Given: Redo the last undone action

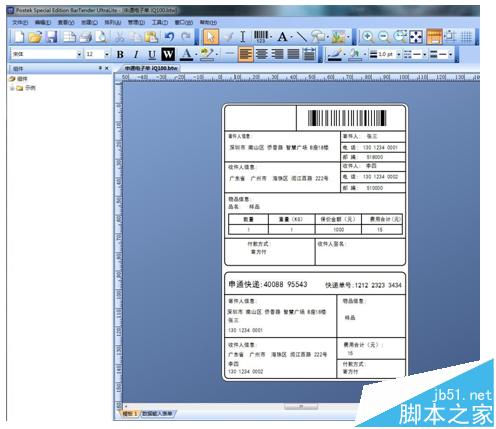Looking at the screenshot, I should pos(186,37).
